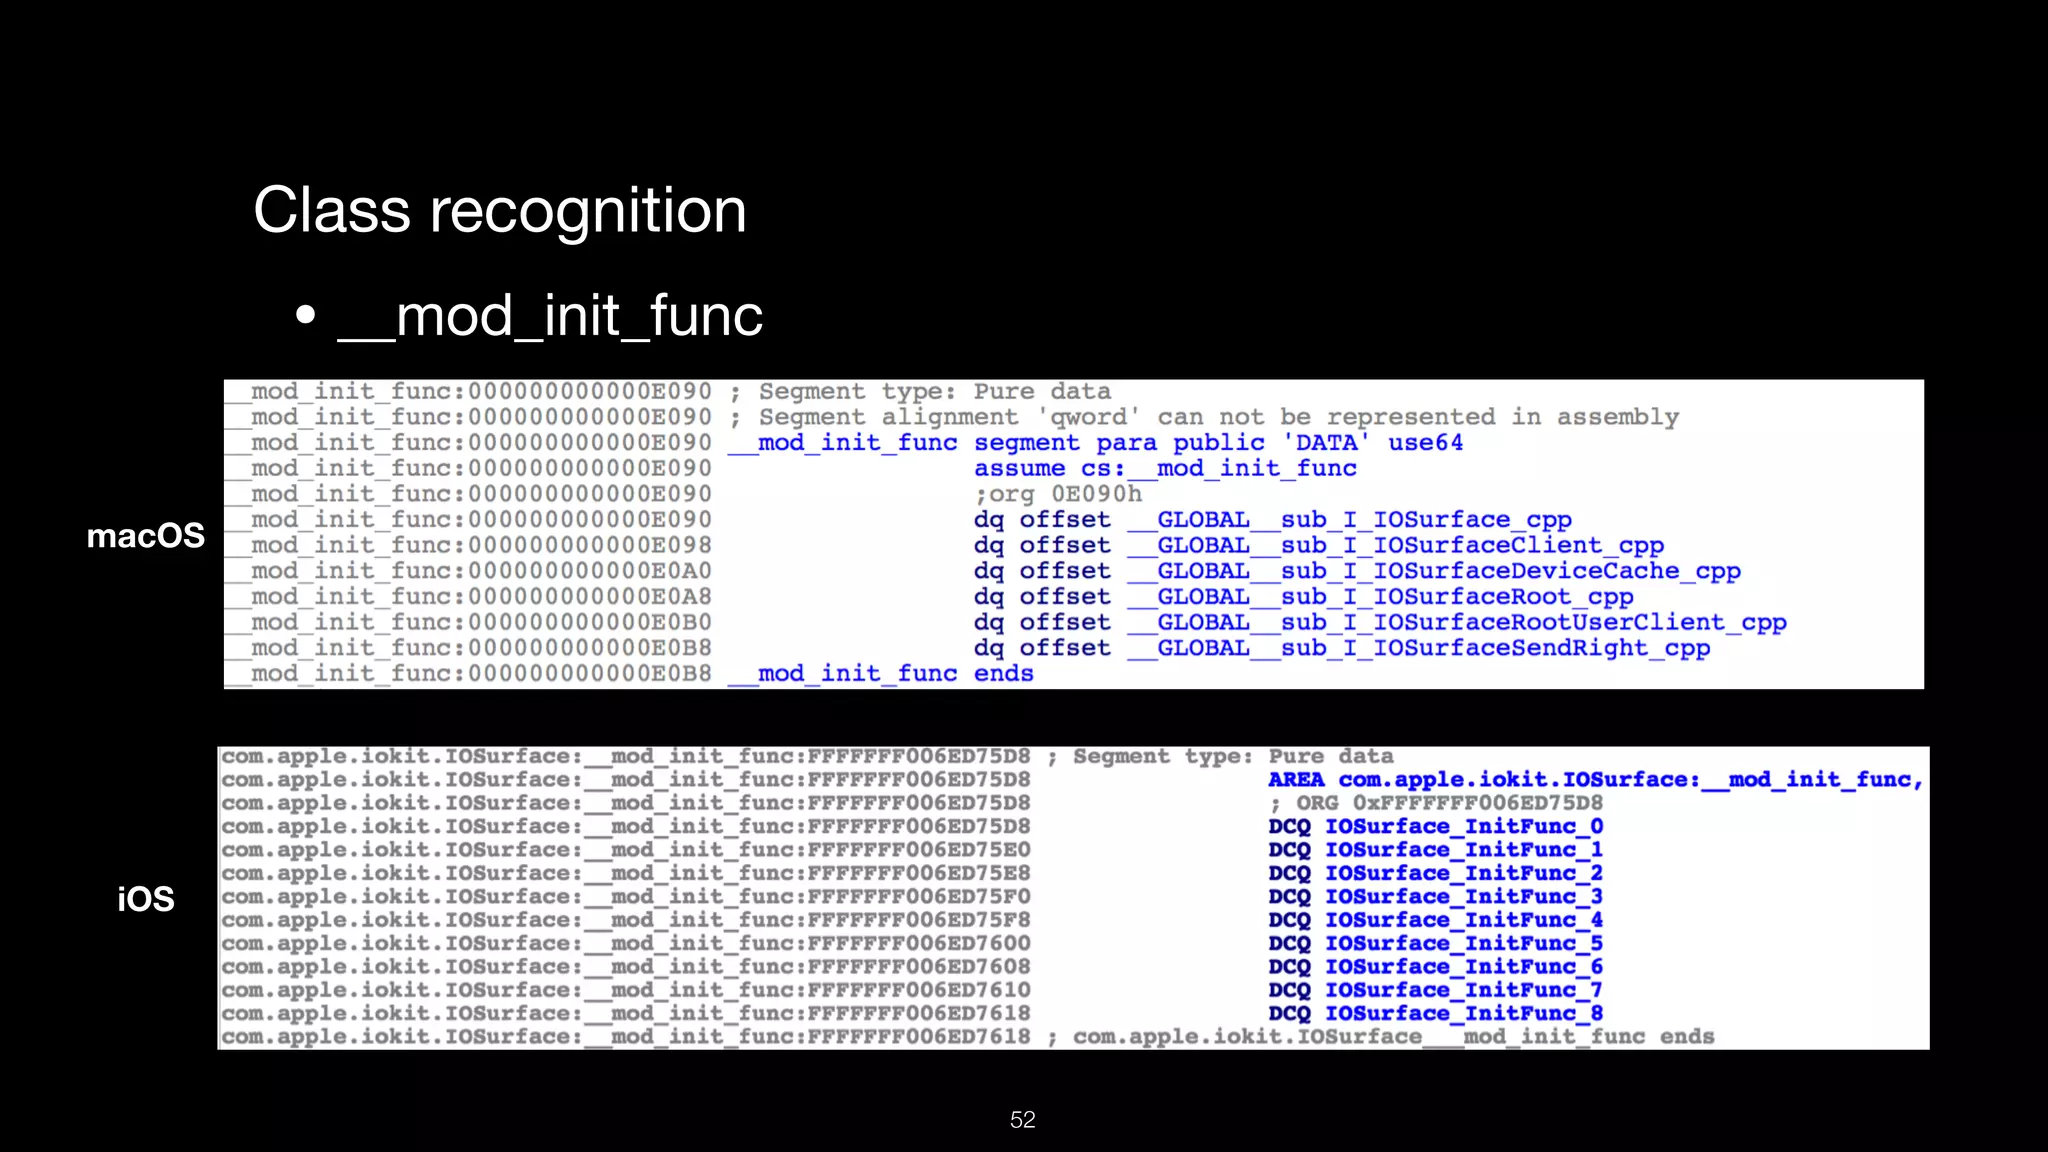Click address '__mod_init_func:000000000000E0B0'

coord(470,622)
